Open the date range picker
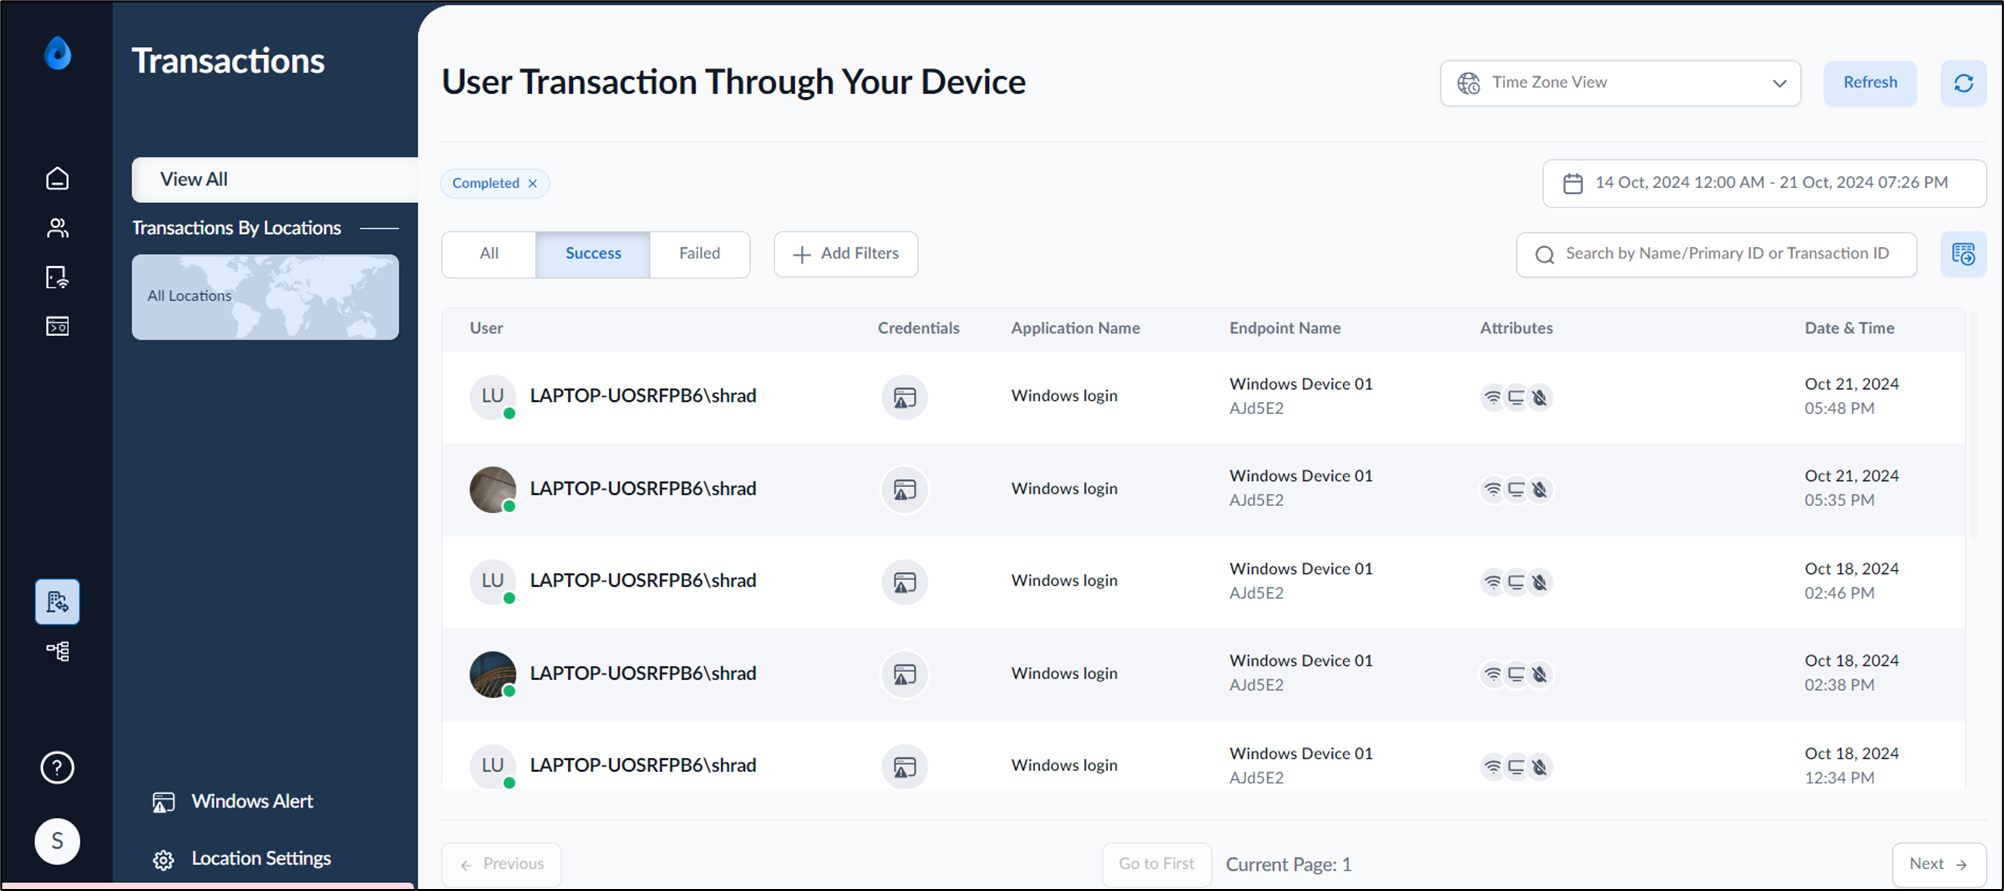This screenshot has width=2004, height=891. point(1764,183)
